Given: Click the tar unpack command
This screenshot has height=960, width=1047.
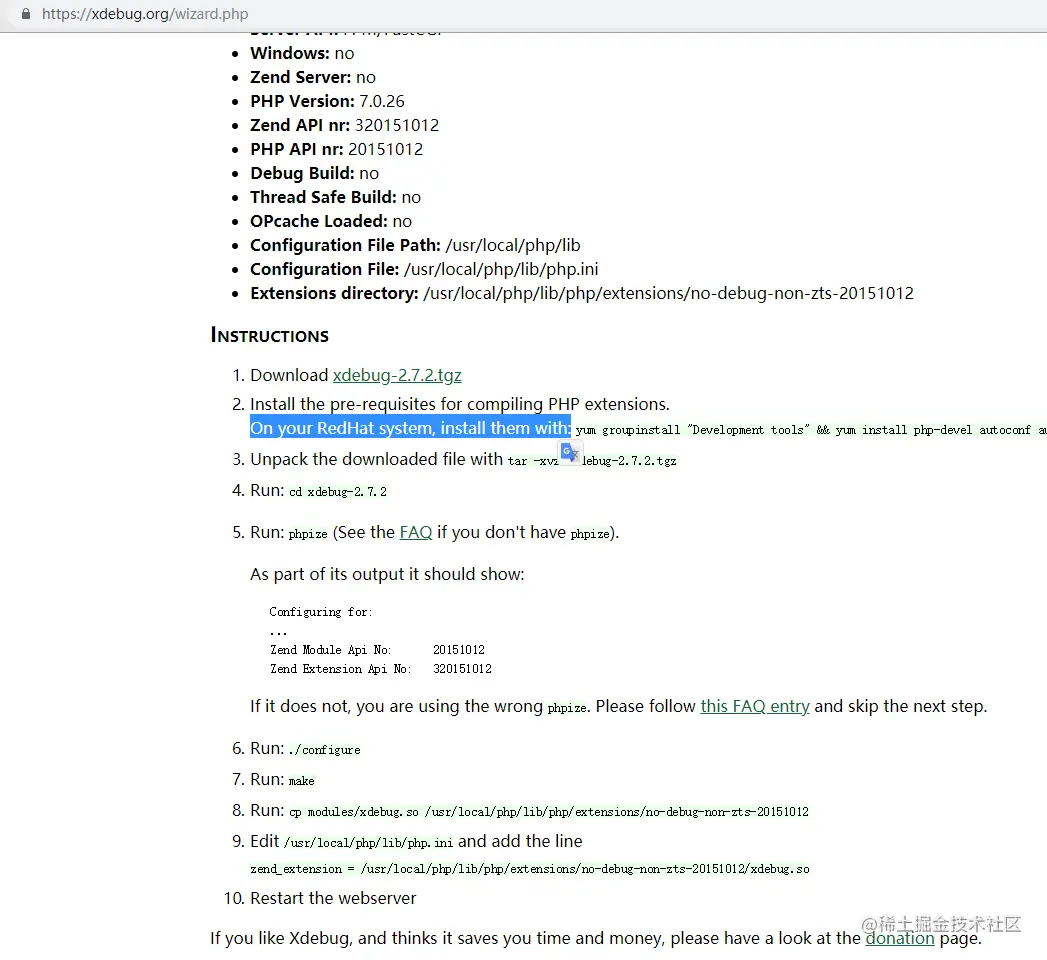Looking at the screenshot, I should pos(592,461).
